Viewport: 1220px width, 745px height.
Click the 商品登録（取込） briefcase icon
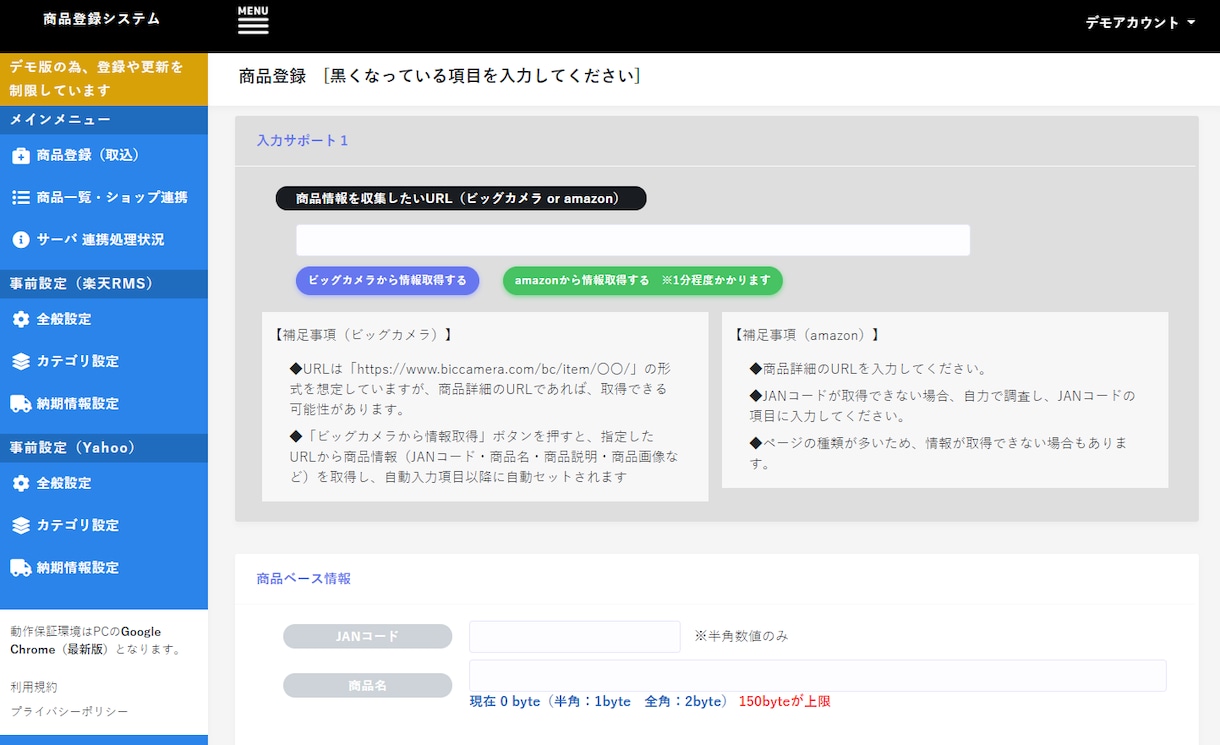[21, 156]
